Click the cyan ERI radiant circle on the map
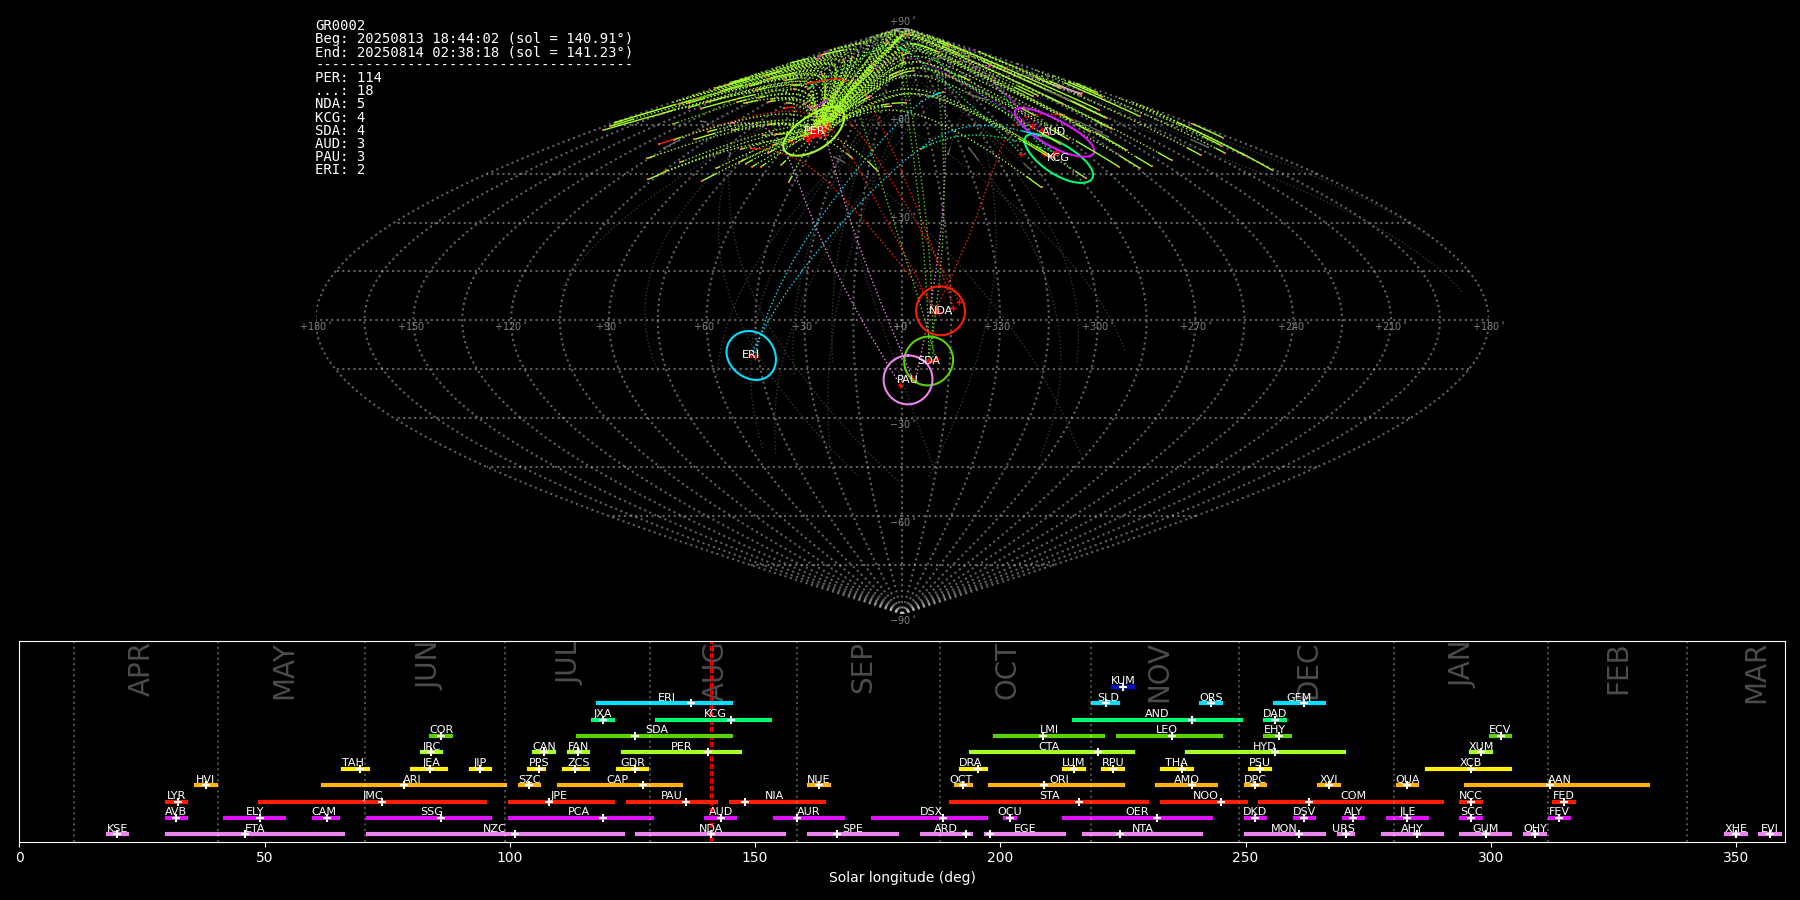The image size is (1800, 900). pos(751,355)
